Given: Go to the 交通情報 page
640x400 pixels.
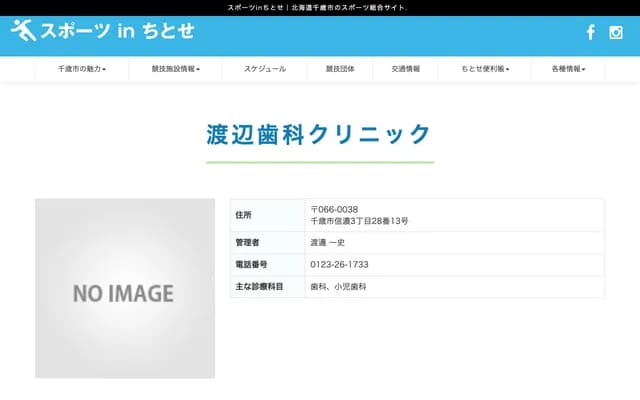Looking at the screenshot, I should coord(405,69).
